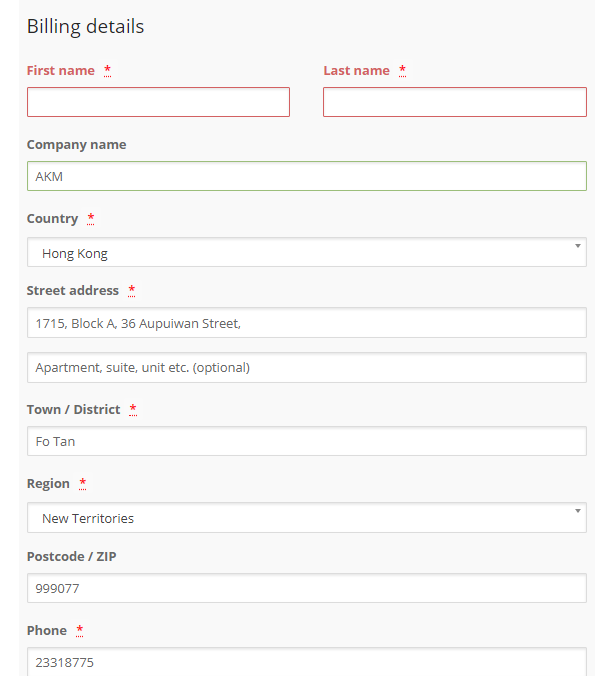Click the Street address field with 1715, Block A

tap(306, 323)
